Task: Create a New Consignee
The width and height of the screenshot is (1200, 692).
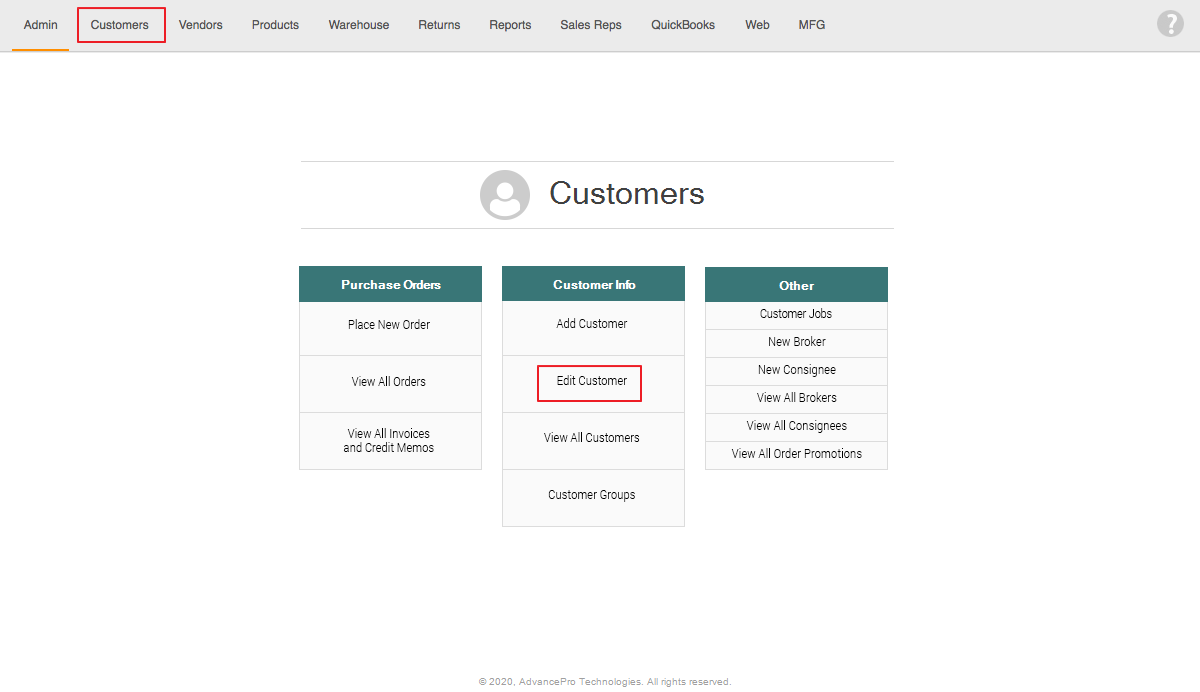Action: [796, 370]
